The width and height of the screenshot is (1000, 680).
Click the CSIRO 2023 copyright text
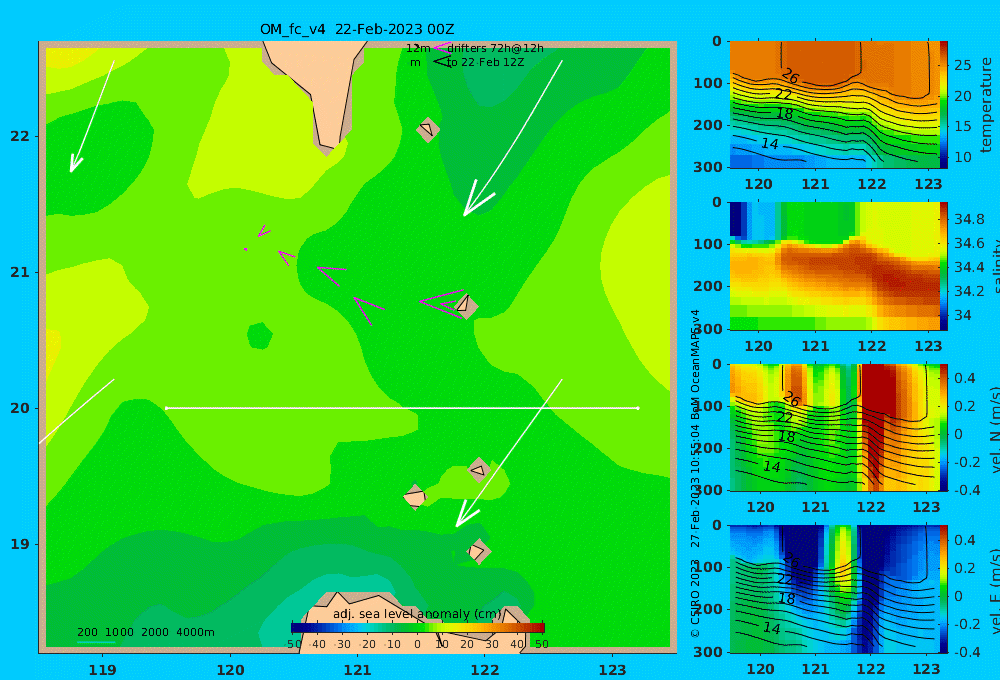pos(695,598)
